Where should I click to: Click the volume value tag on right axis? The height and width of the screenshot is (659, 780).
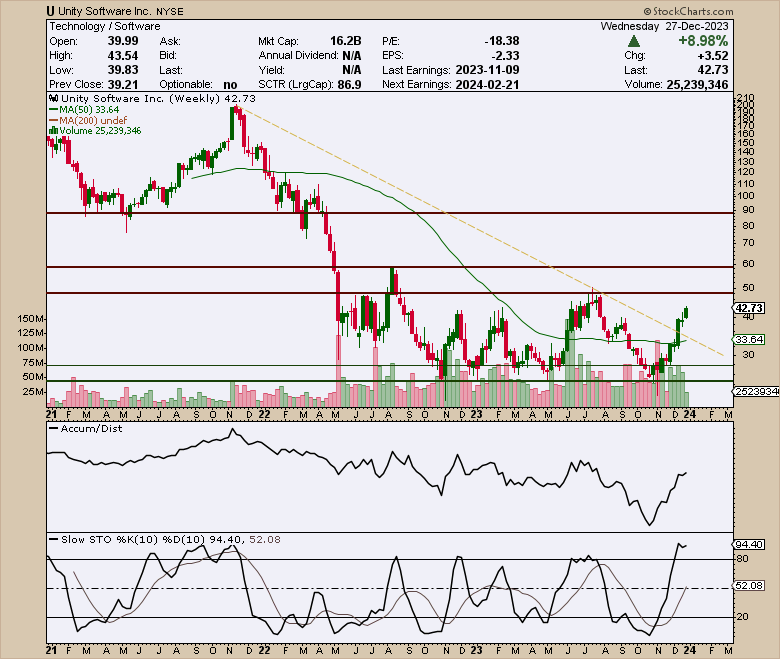pyautogui.click(x=755, y=391)
